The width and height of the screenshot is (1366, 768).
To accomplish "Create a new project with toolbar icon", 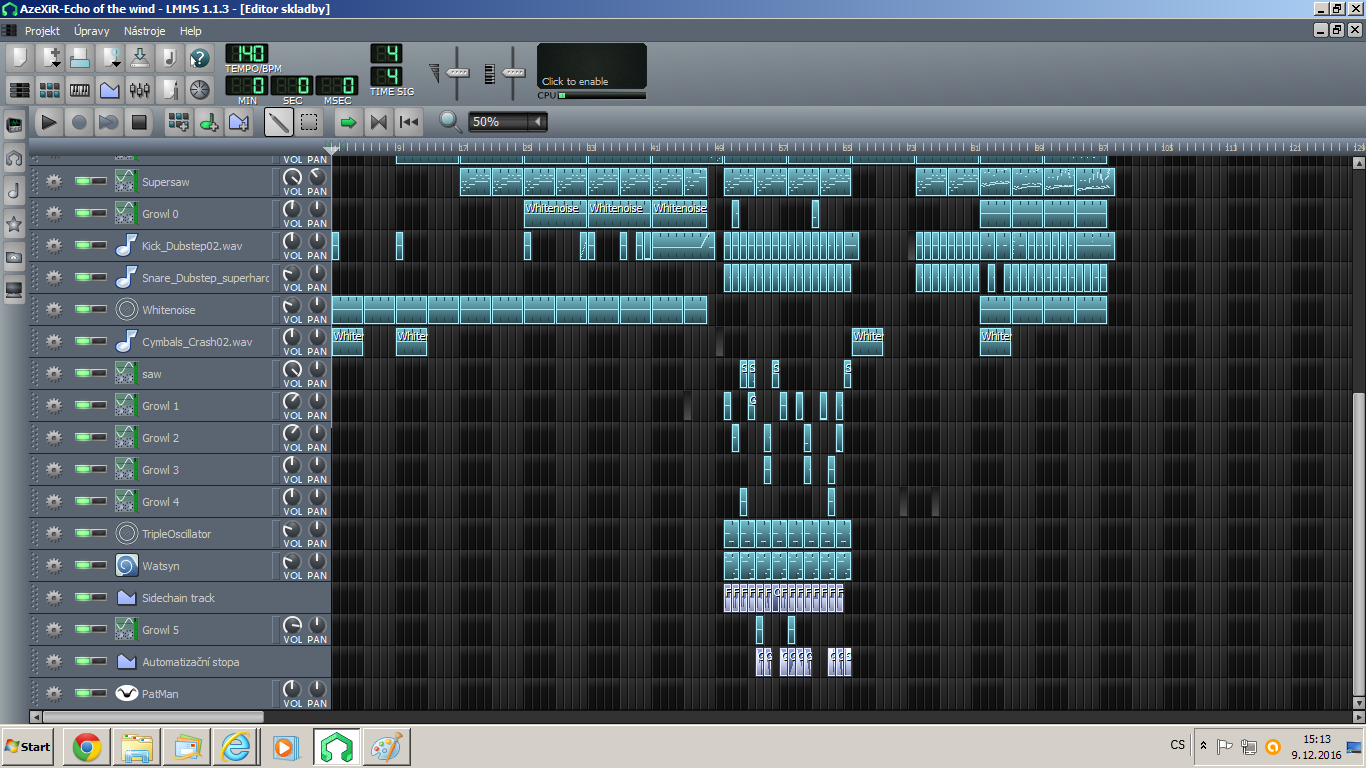I will click(x=20, y=57).
